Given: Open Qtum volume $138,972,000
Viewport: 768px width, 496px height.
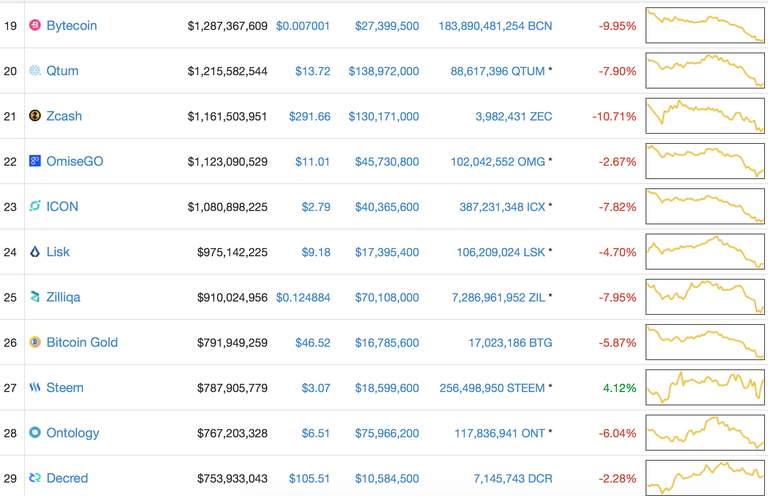Looking at the screenshot, I should (x=384, y=71).
